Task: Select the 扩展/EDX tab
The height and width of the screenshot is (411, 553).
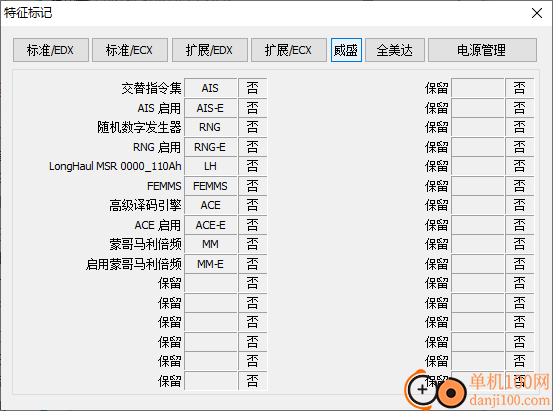Action: [210, 50]
